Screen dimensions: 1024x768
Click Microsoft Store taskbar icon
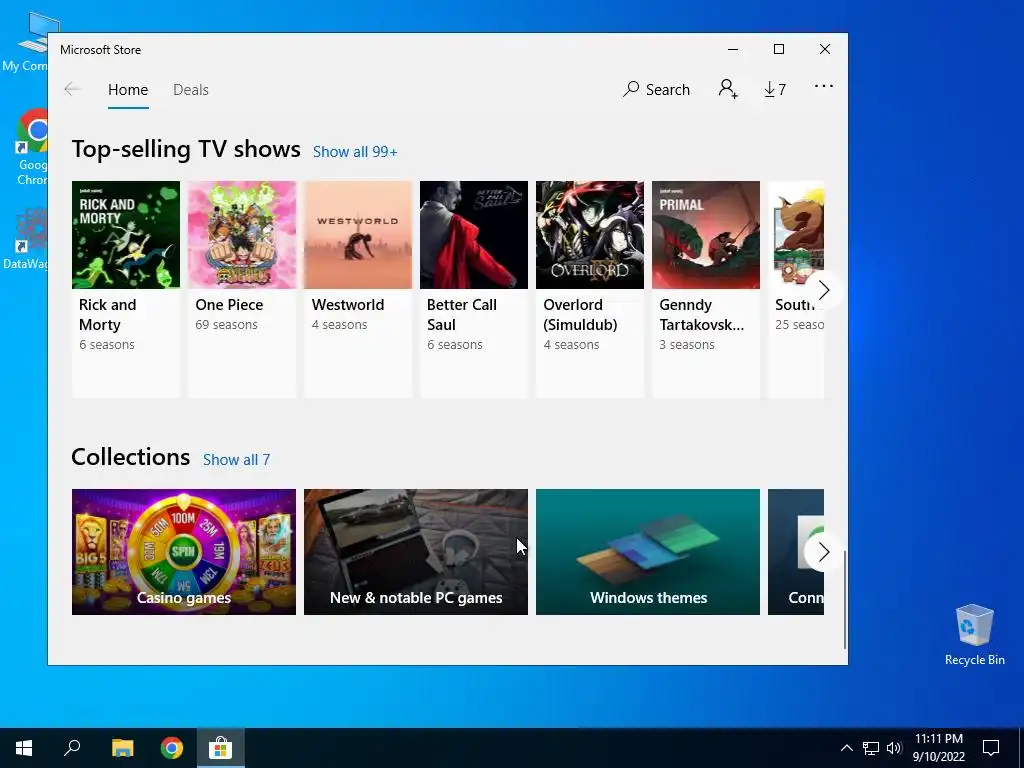coord(221,748)
